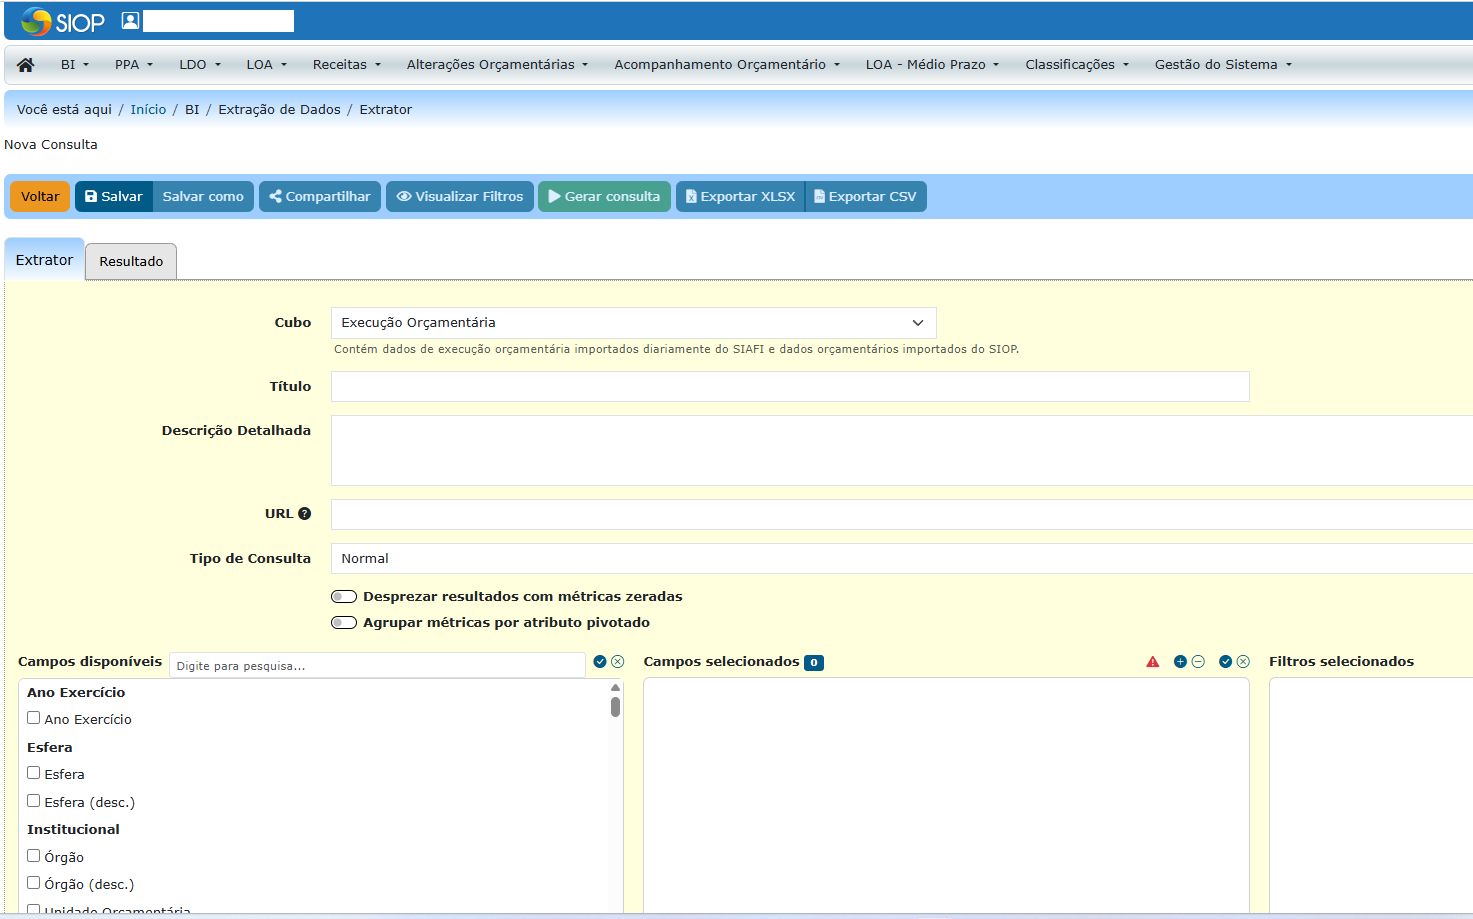Click the check icon in Campos selecionados
Viewport: 1473px width, 919px height.
click(x=1225, y=661)
